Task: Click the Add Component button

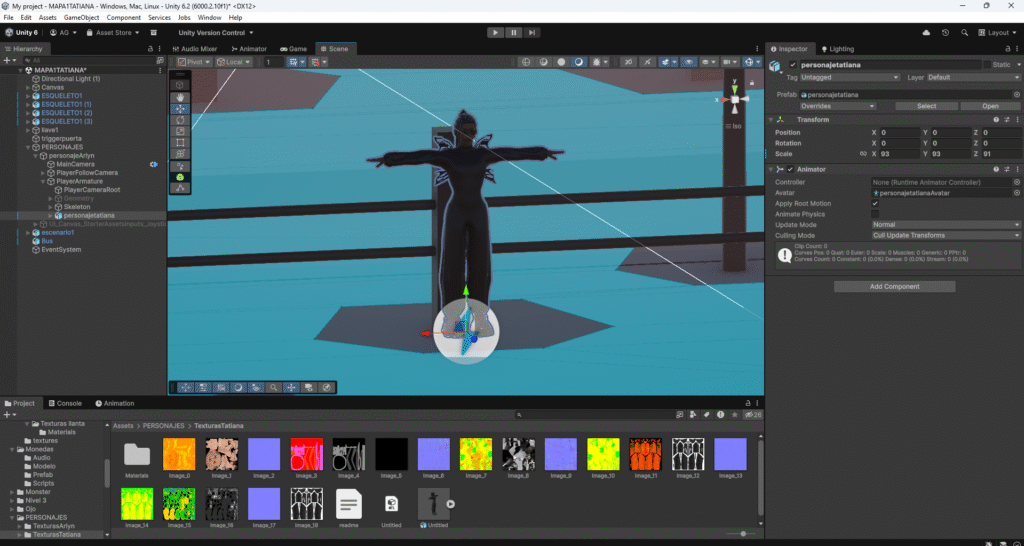Action: 894,286
